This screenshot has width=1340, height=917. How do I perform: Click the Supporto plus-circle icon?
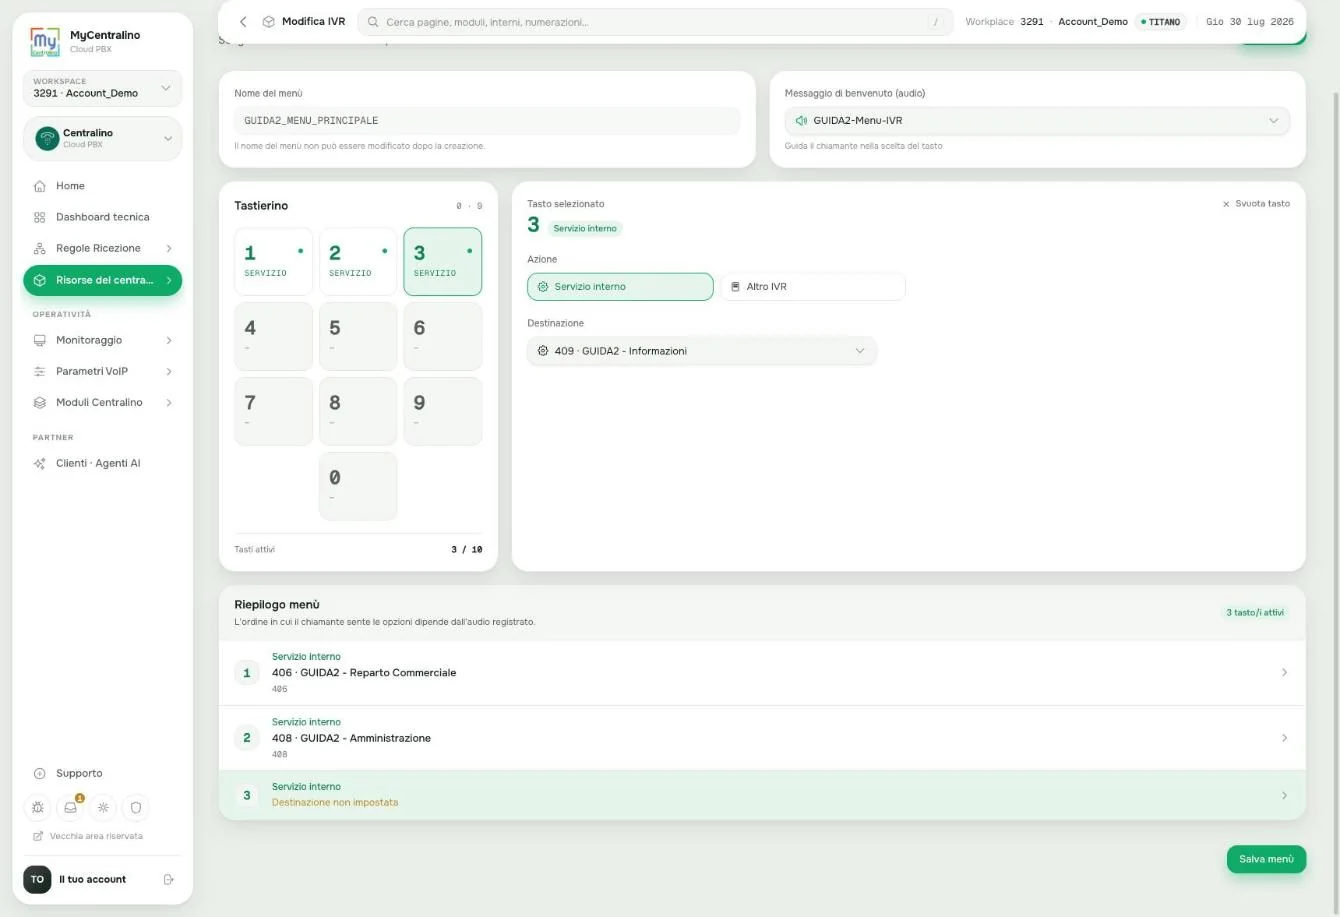tap(40, 773)
